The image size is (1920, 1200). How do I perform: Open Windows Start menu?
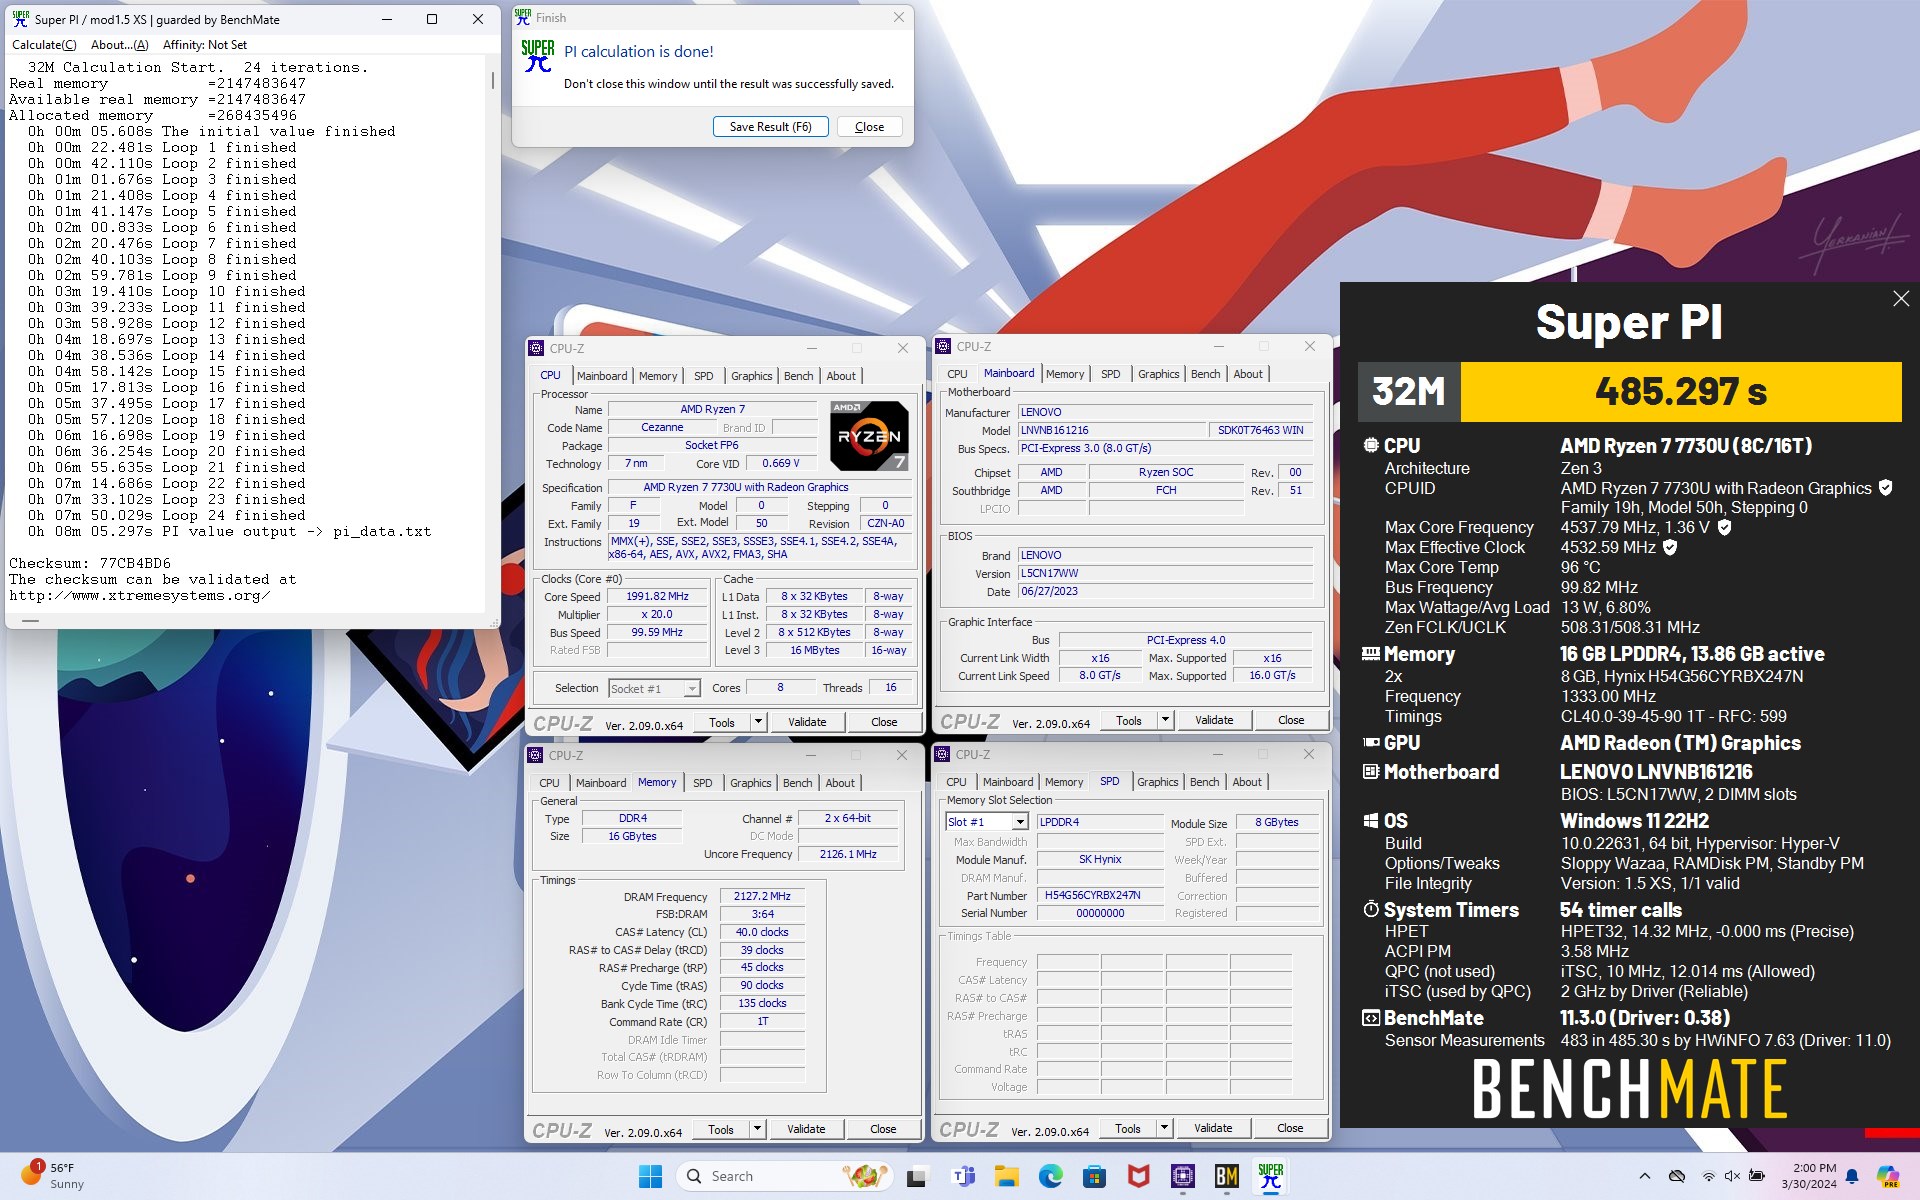click(x=650, y=1176)
